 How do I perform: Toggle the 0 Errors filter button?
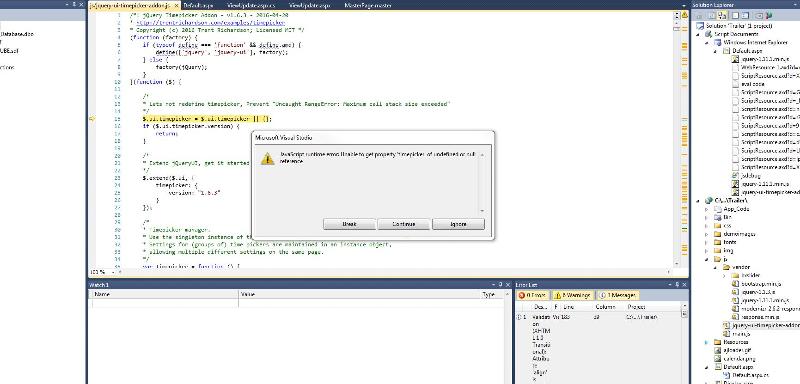(532, 295)
